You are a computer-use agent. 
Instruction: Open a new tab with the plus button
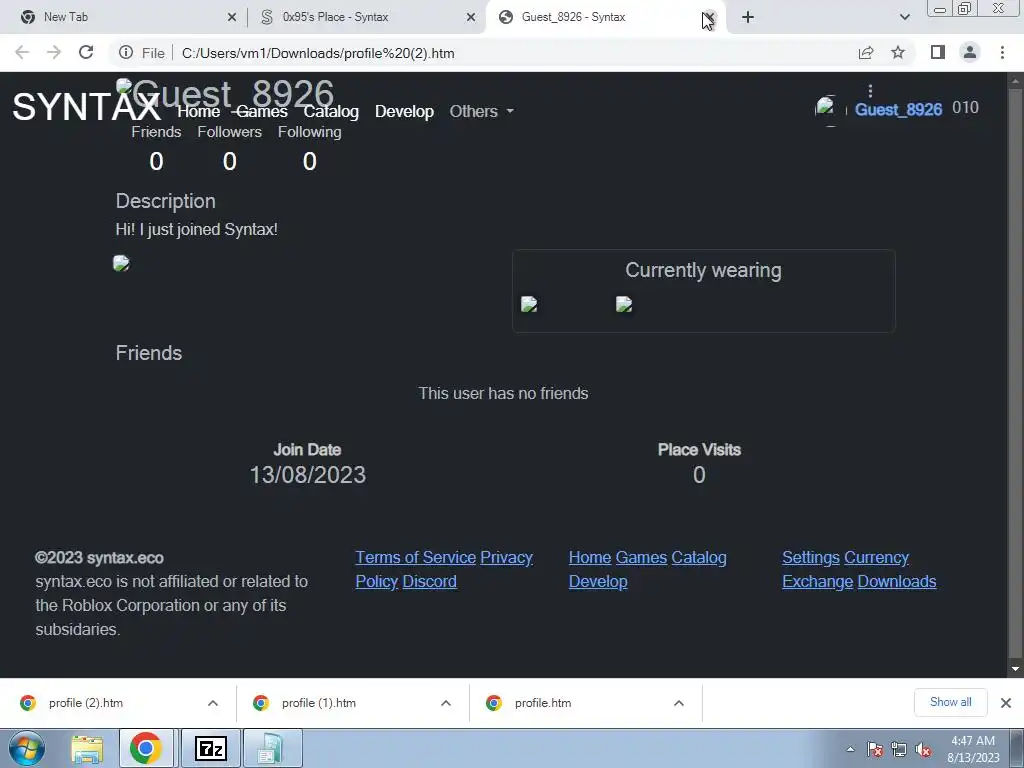748,18
